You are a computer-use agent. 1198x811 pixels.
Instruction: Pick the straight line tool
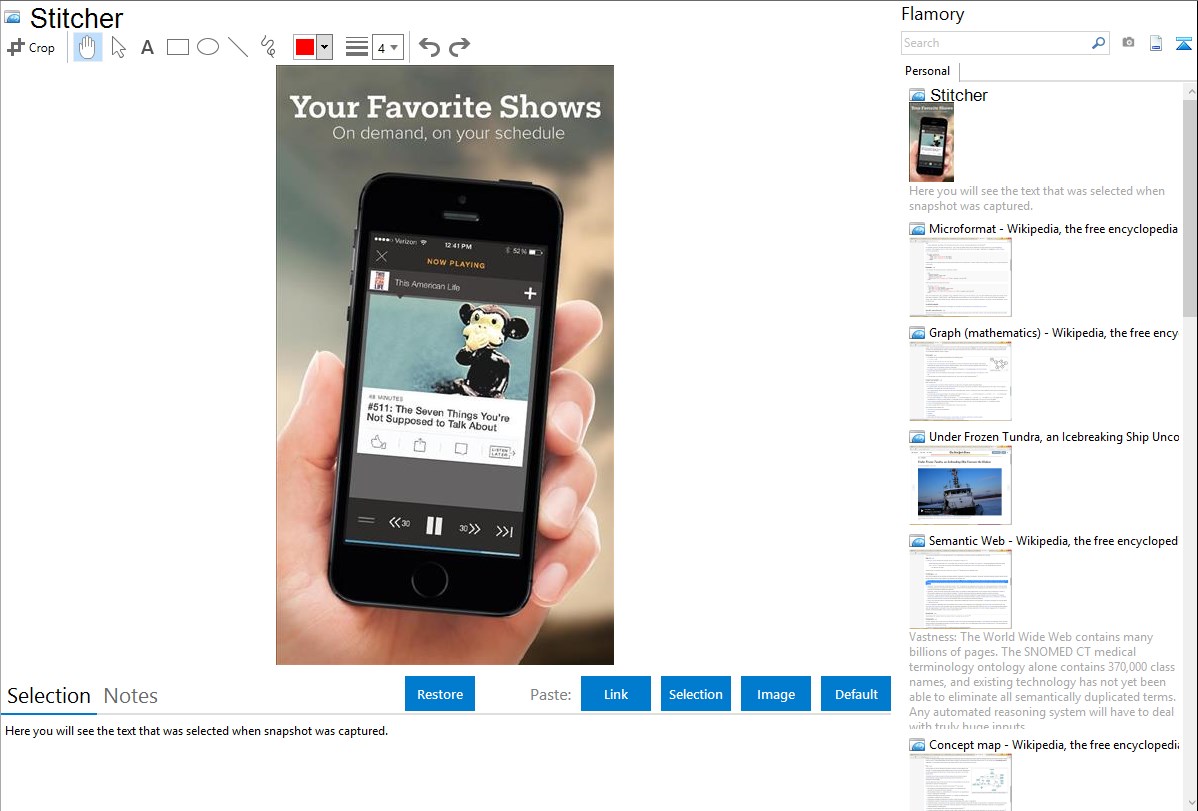click(x=238, y=47)
